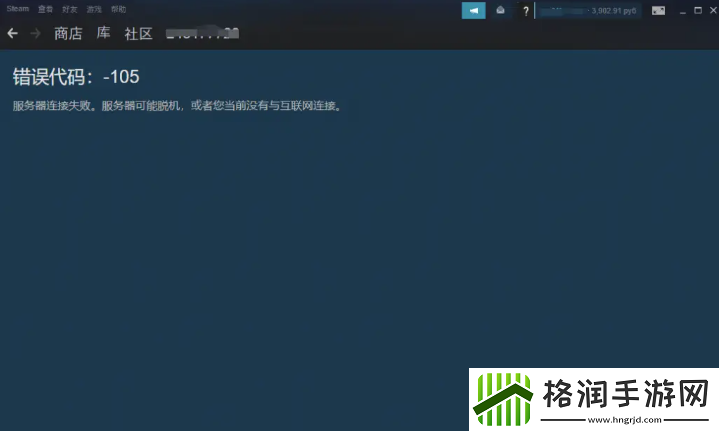The width and height of the screenshot is (719, 431).
Task: Click the announcements megaphone icon
Action: [x=474, y=10]
